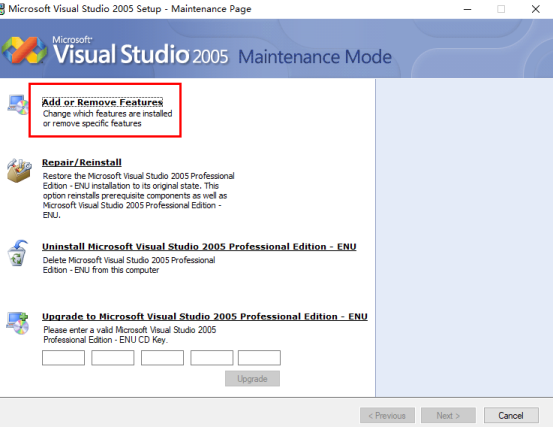Viewport: 554px width, 427px height.
Task: Click Upgrade to Microsoft Visual Studio 2005 link
Action: point(205,316)
